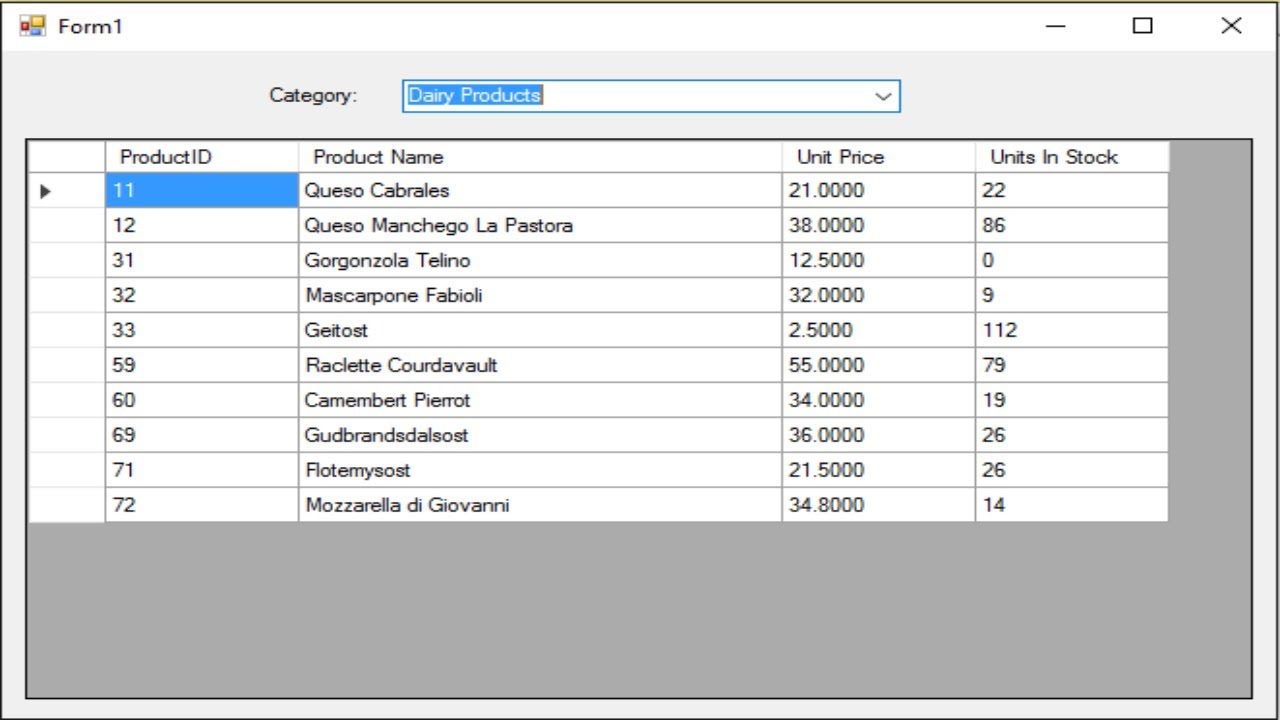
Task: Click the Queso Manchego La Pastora cell
Action: coord(540,225)
